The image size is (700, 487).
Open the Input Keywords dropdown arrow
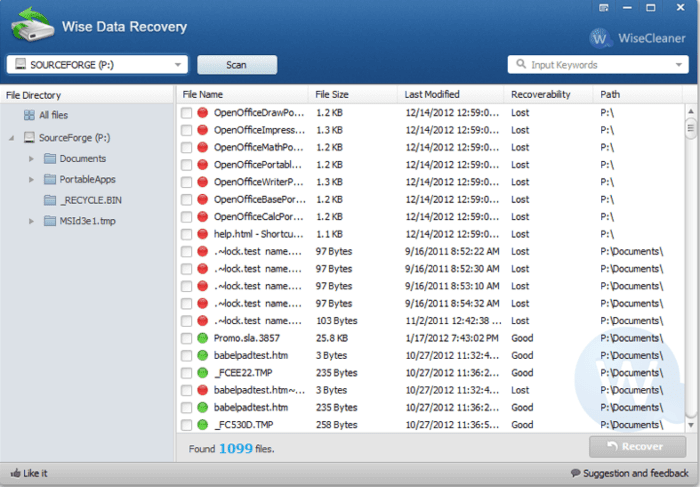(679, 65)
